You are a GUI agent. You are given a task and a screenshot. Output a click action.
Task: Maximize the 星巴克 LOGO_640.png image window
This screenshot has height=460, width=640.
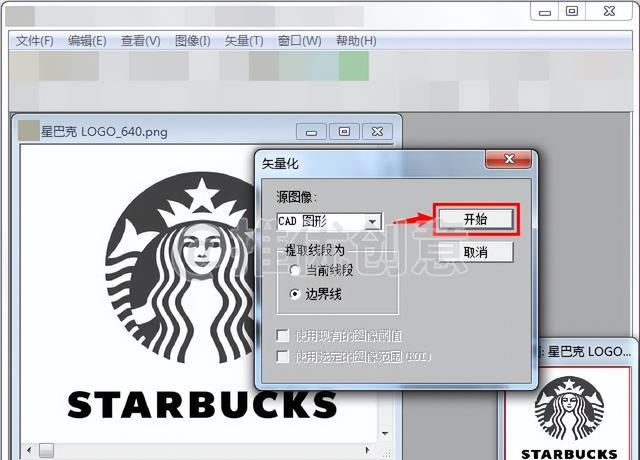click(x=344, y=132)
